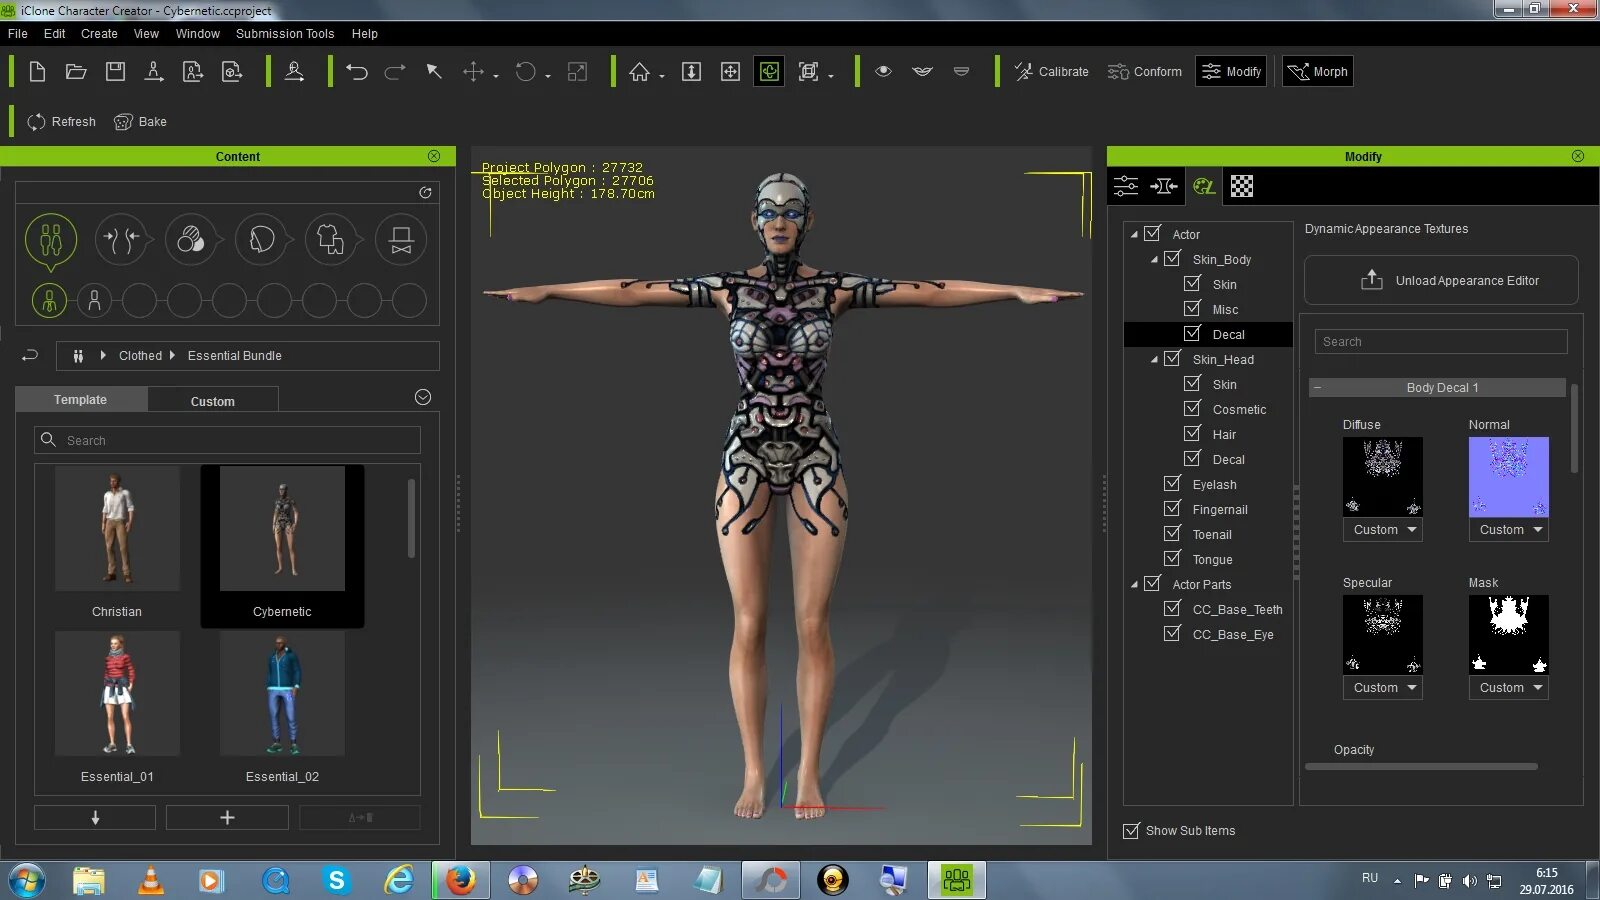Uncheck the Eyelash checkbox
Image resolution: width=1600 pixels, height=900 pixels.
(1172, 484)
